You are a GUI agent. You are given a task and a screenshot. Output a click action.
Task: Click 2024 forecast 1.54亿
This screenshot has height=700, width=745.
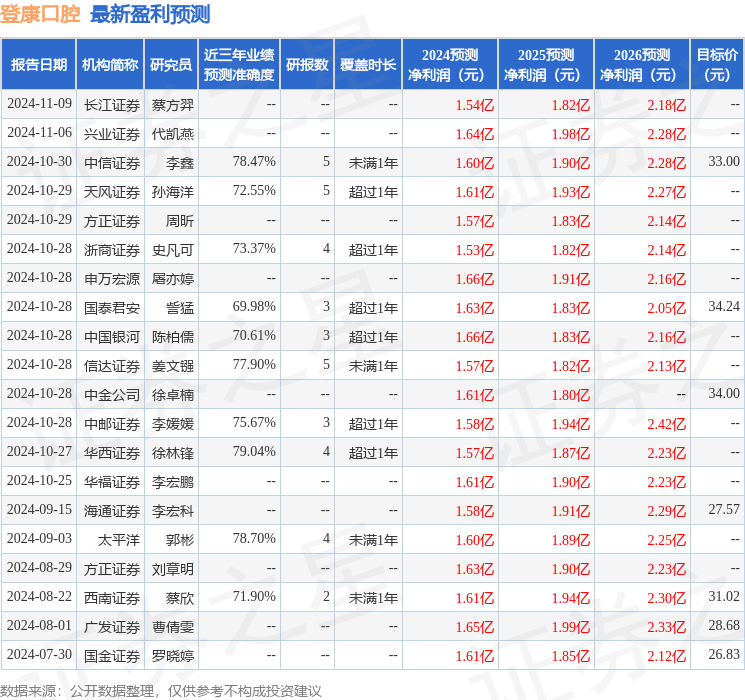coord(475,105)
